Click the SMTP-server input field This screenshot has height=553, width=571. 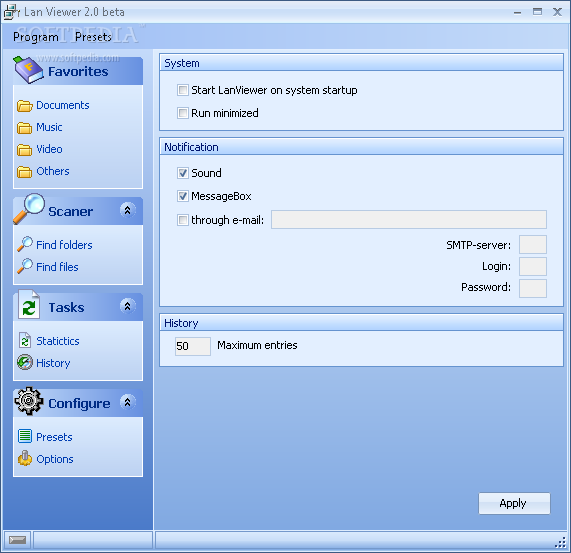[x=533, y=244]
